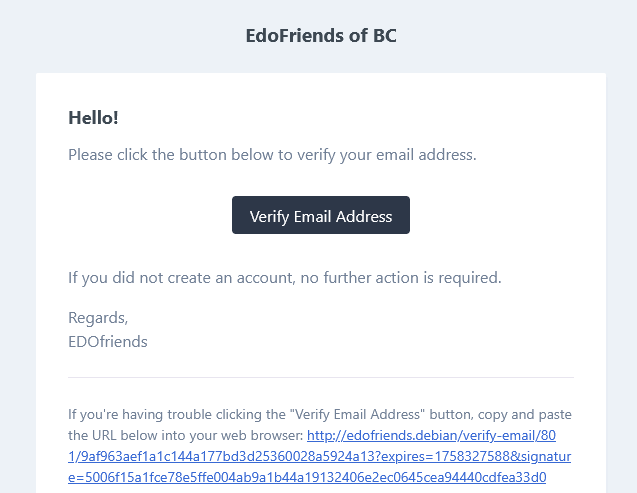Click the word 'Address' in the dark button
Viewport: 637px width, 493px height.
tap(363, 216)
